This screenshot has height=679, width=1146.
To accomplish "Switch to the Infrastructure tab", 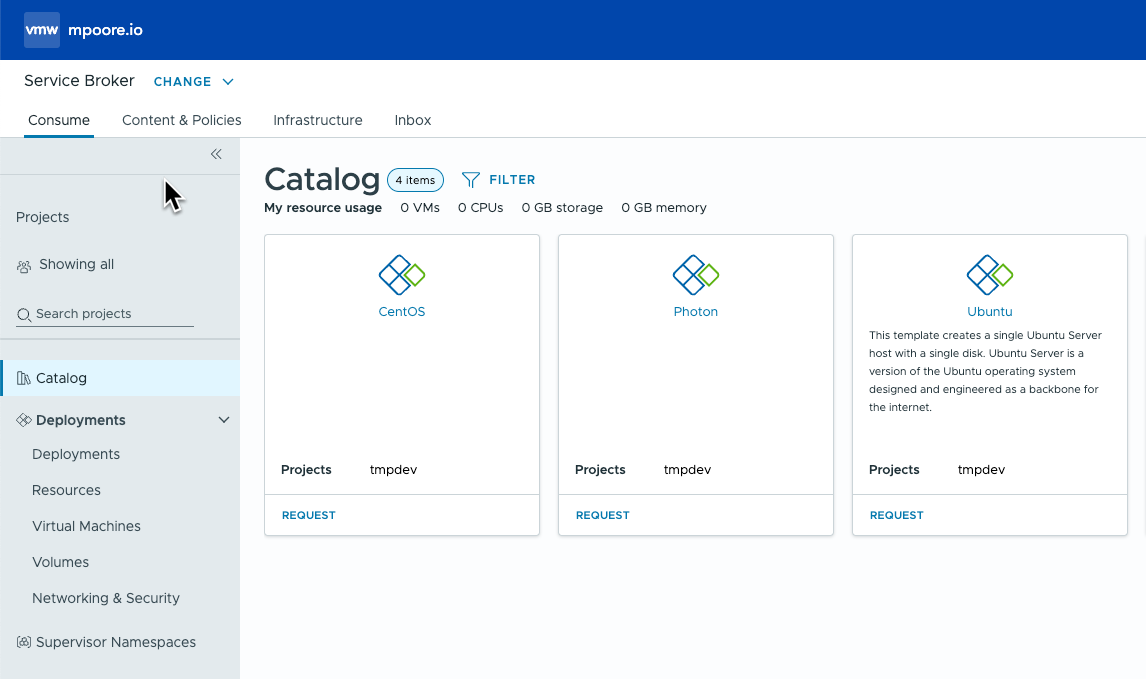I will tap(317, 120).
